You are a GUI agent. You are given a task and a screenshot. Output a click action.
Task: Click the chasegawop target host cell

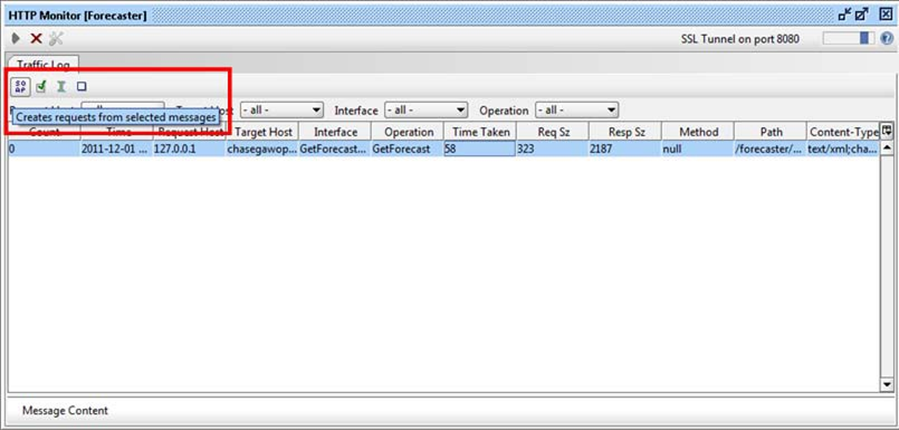pos(263,149)
